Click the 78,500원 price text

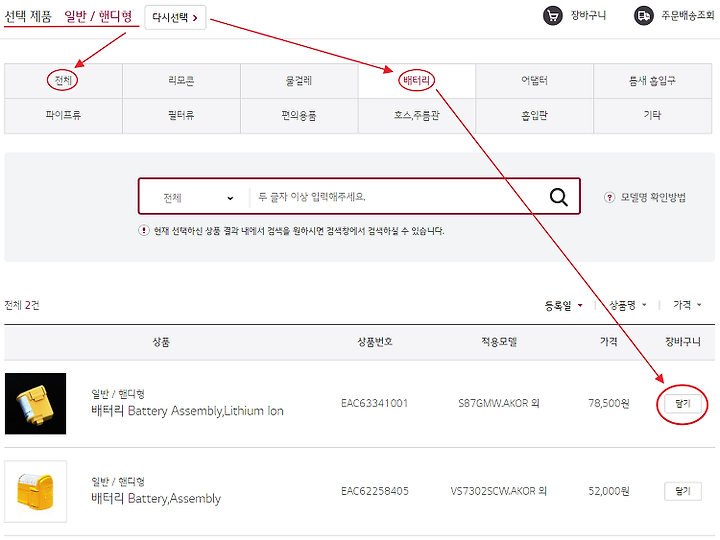click(x=609, y=403)
